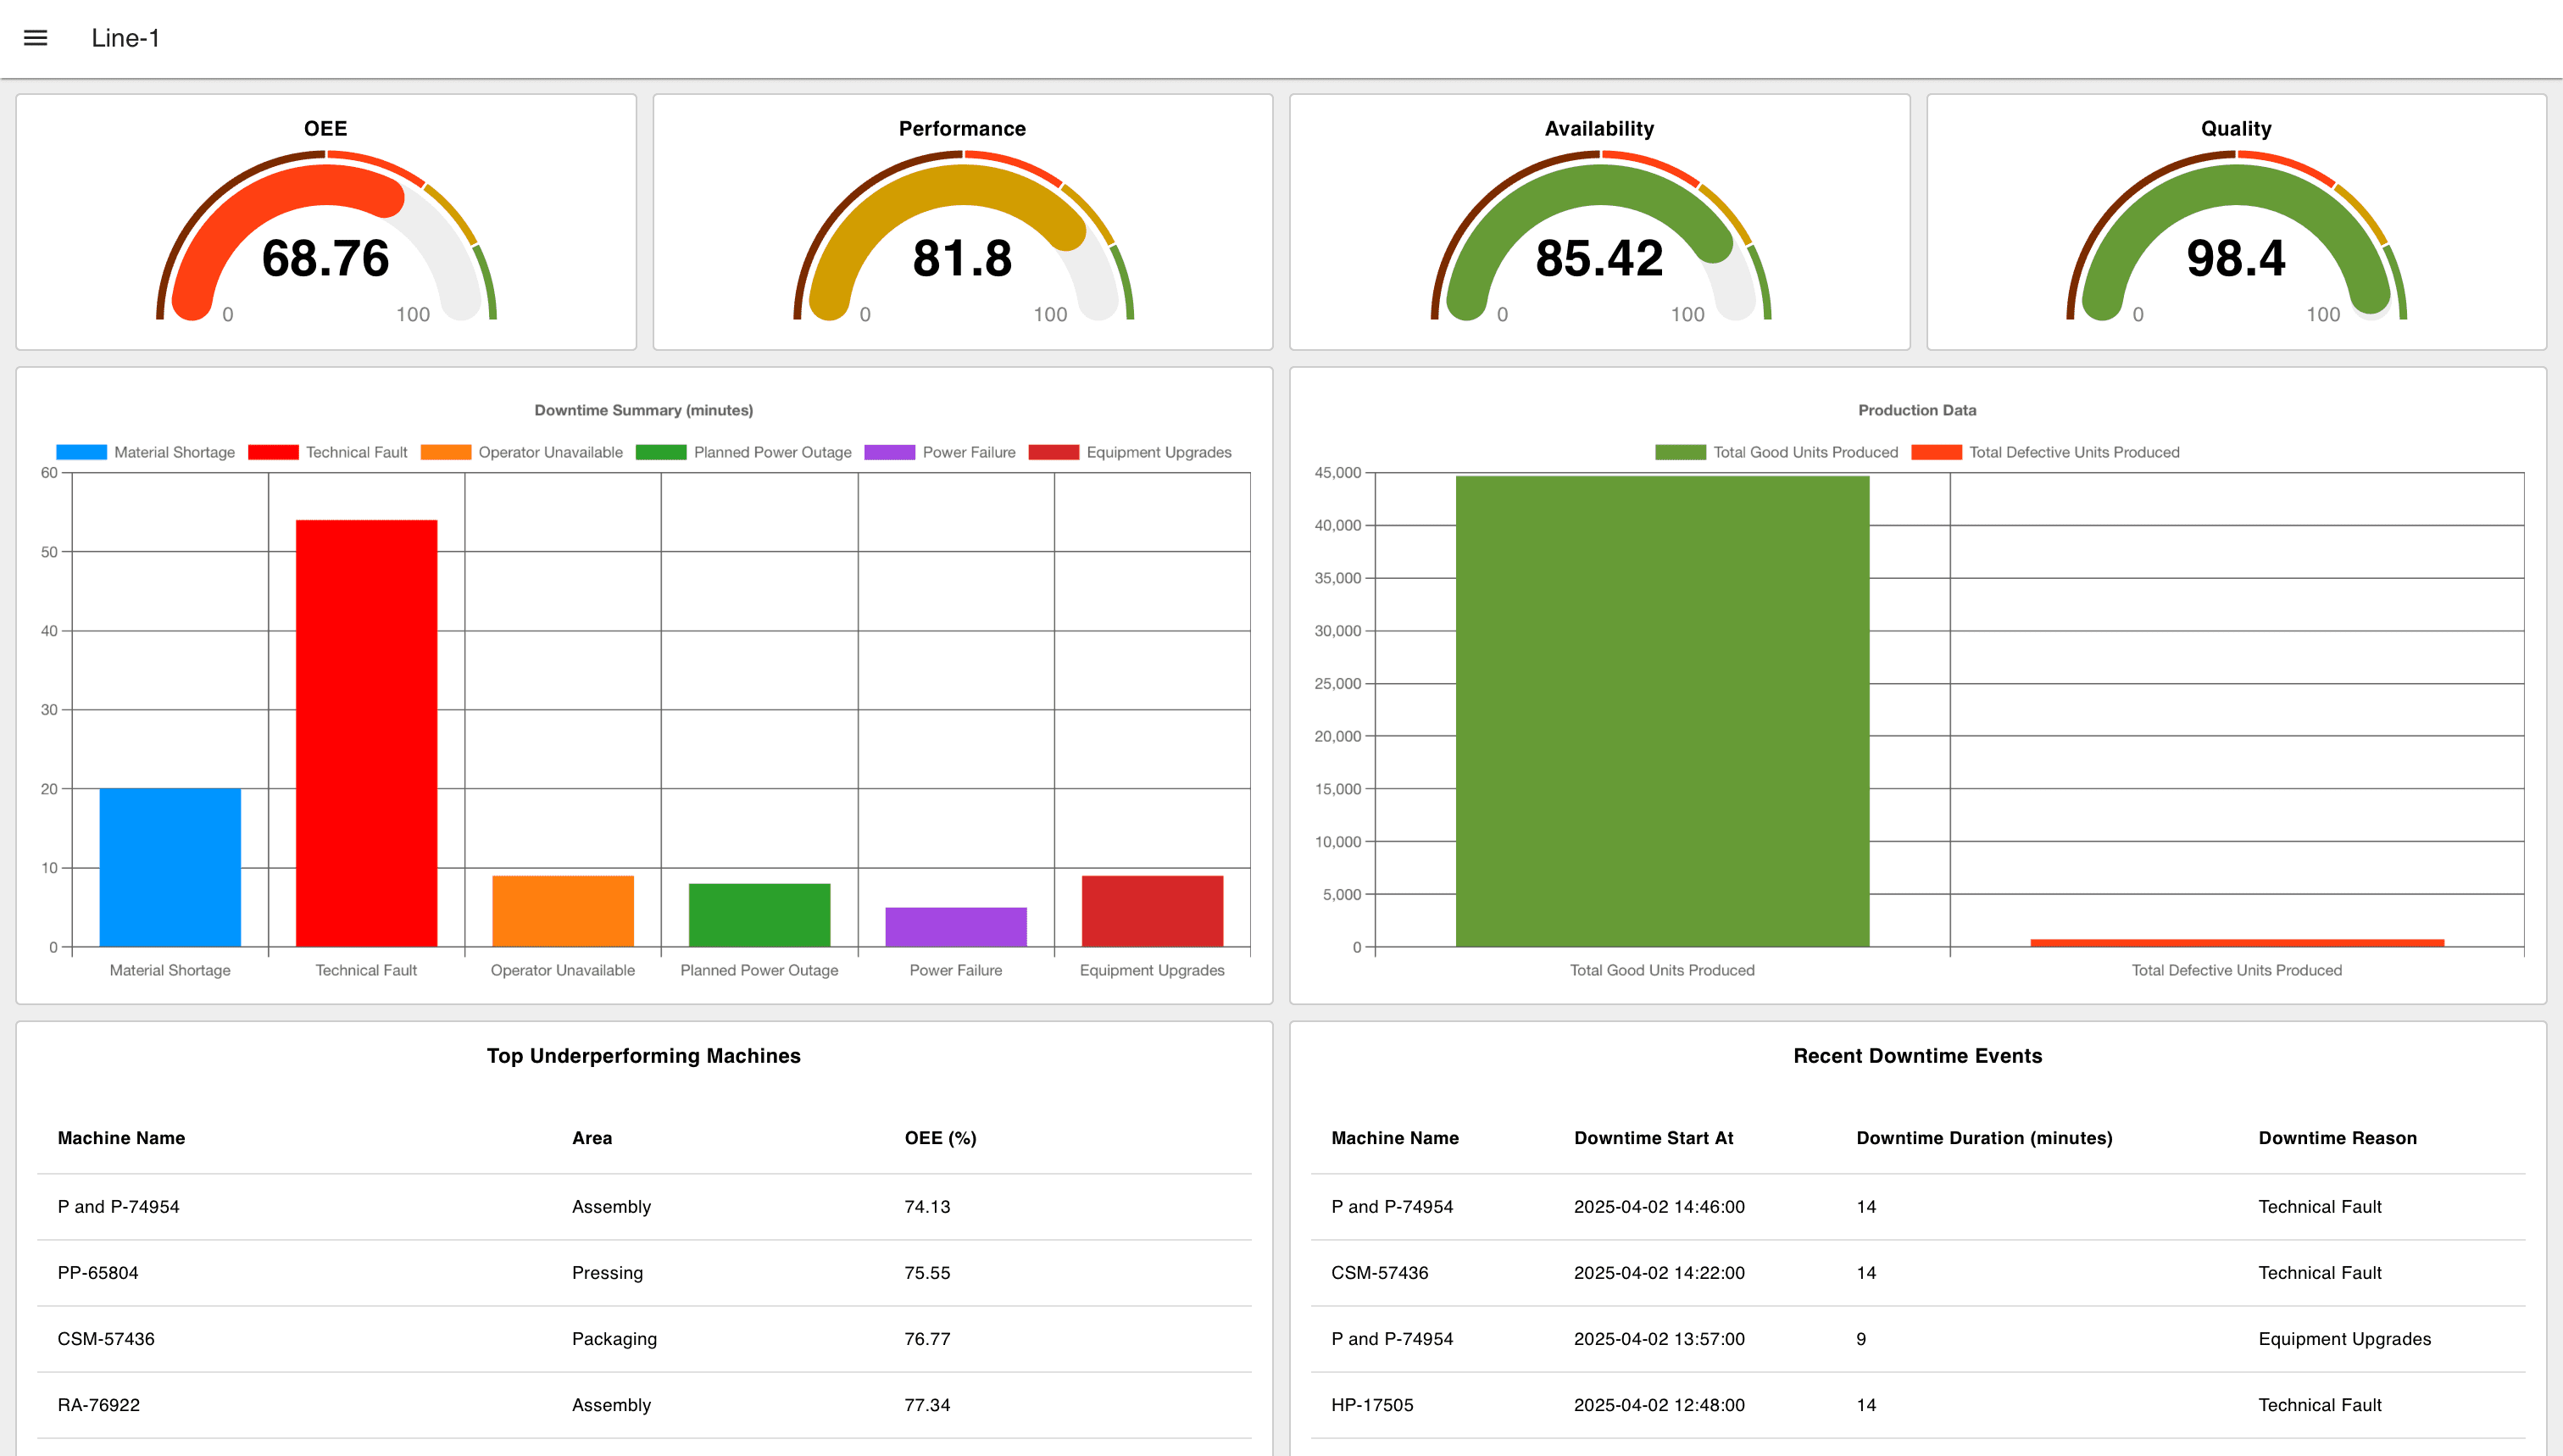Toggle Total Good Units Produced legend entry
The image size is (2563, 1456).
(x=1681, y=452)
